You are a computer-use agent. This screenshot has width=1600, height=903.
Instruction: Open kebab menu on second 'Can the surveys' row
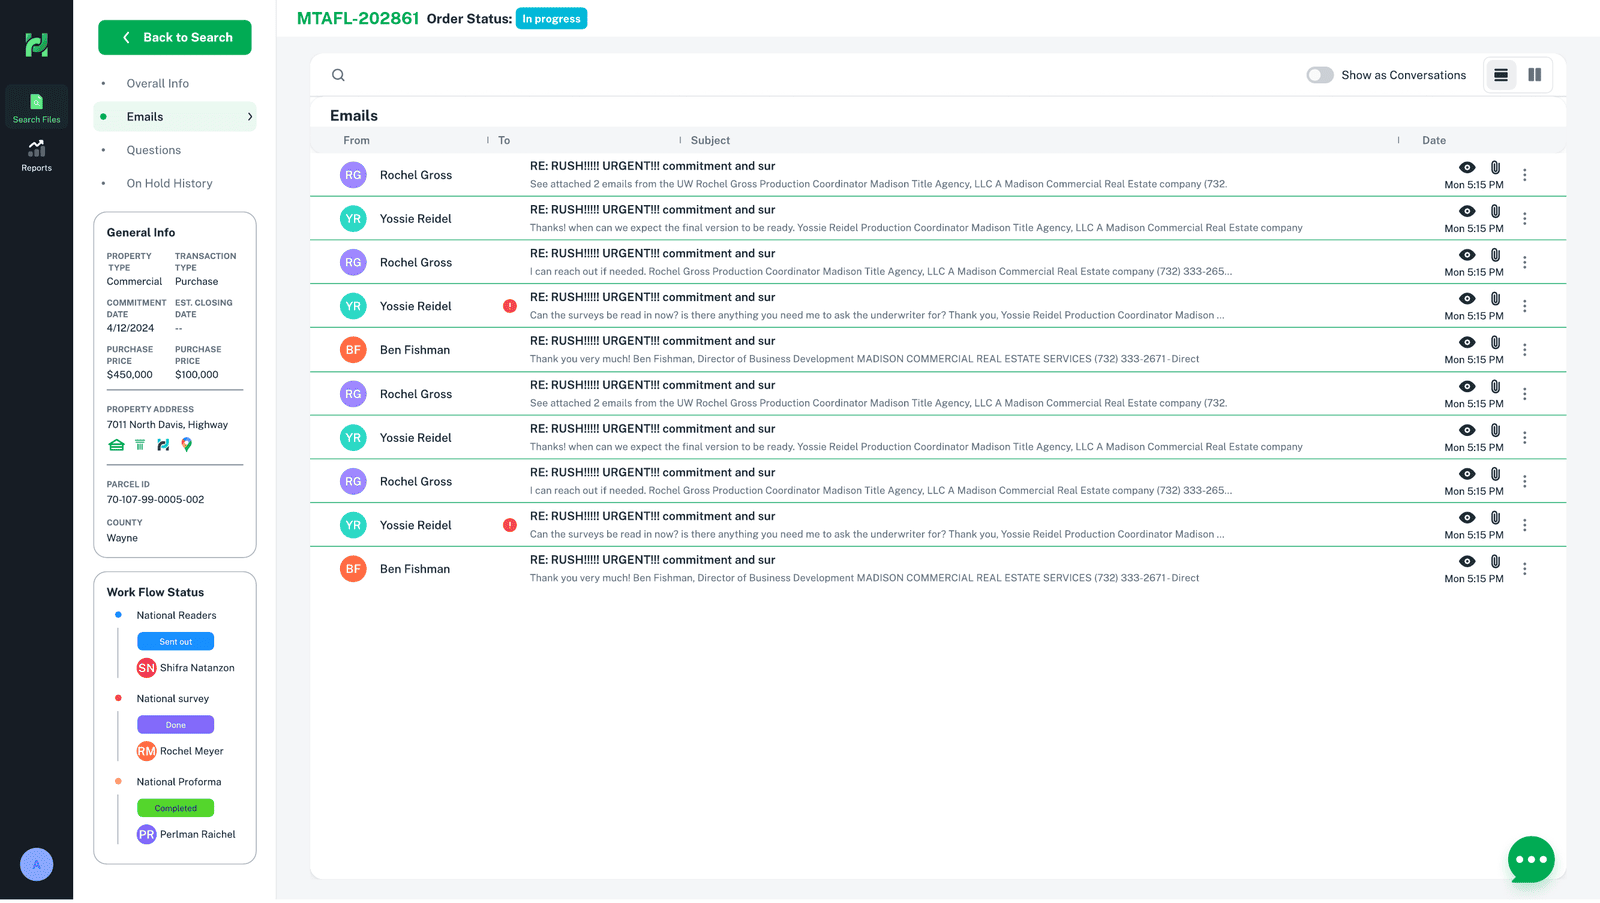coord(1524,525)
